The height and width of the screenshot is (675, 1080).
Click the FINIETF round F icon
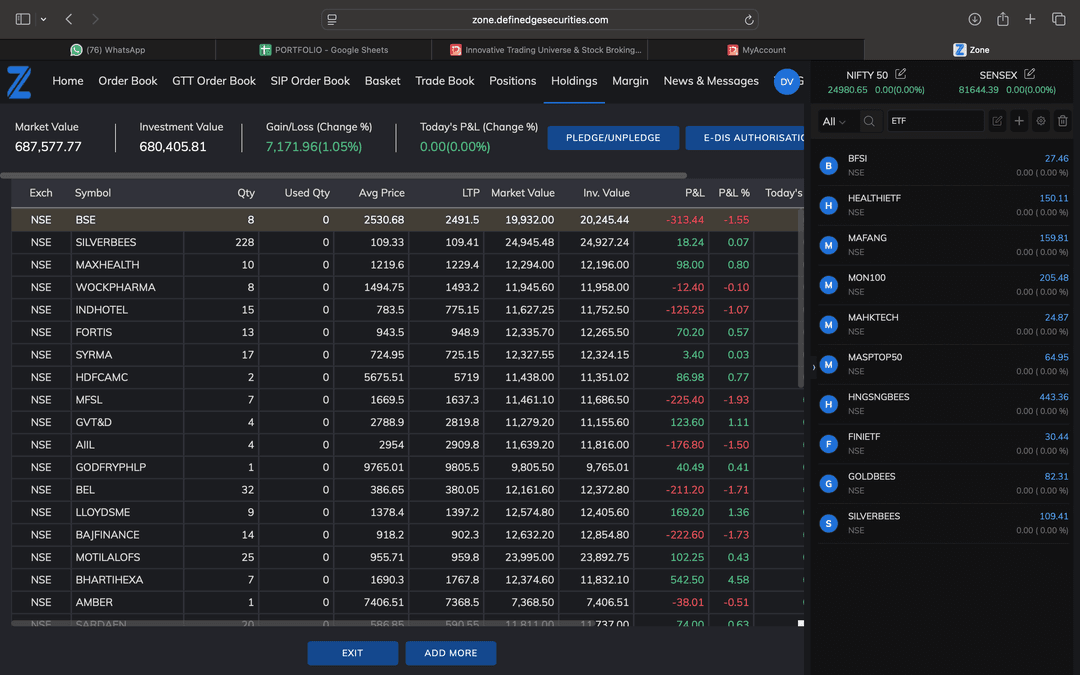829,444
